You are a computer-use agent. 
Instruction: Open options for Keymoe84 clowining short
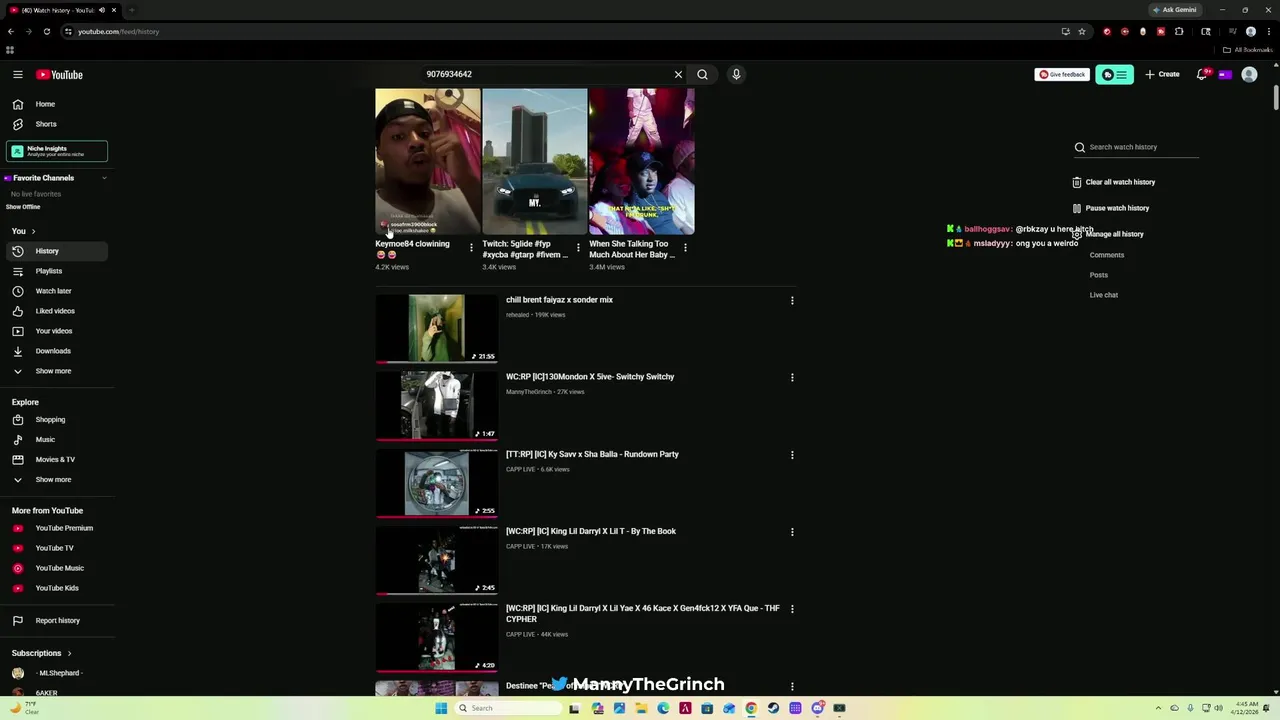pyautogui.click(x=471, y=248)
